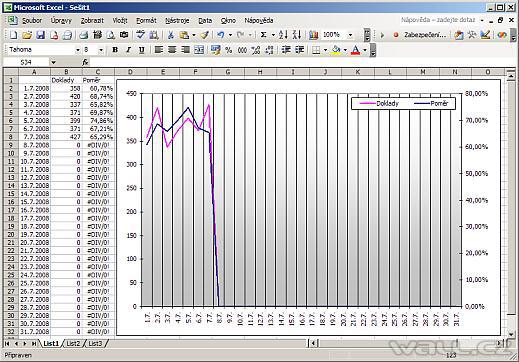
Task: Click the Zabezpečení... security button
Action: coord(425,35)
